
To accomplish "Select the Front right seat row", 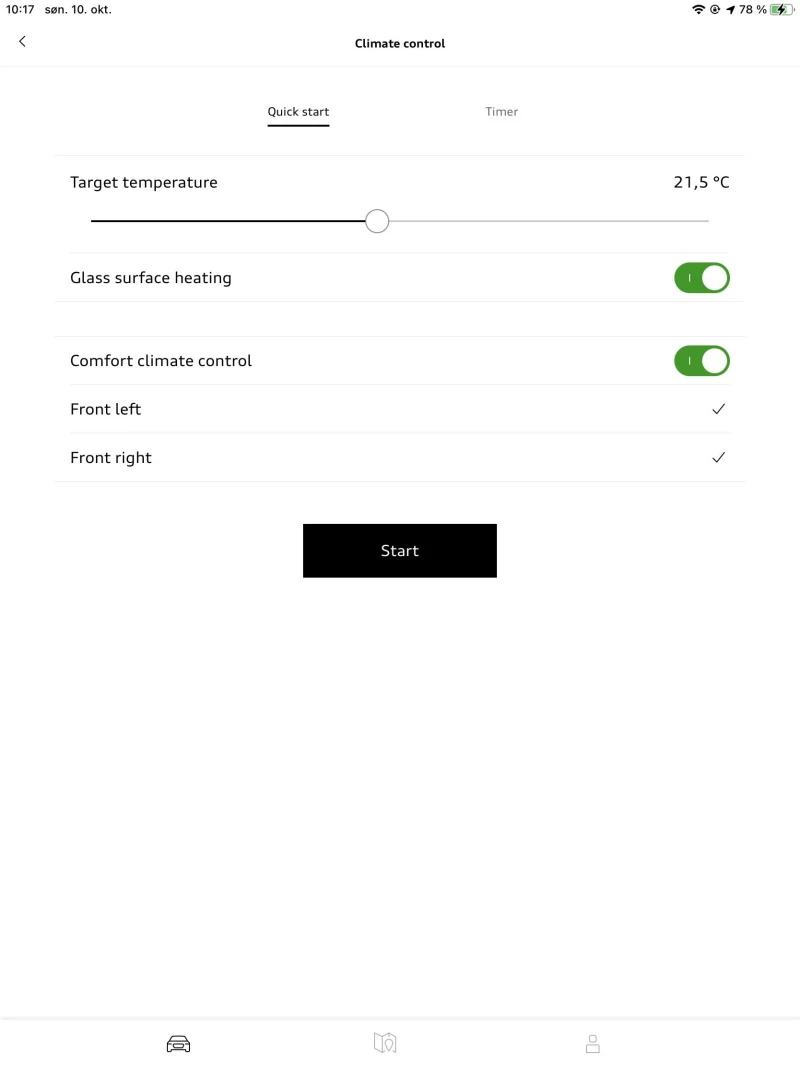I will pos(111,458).
